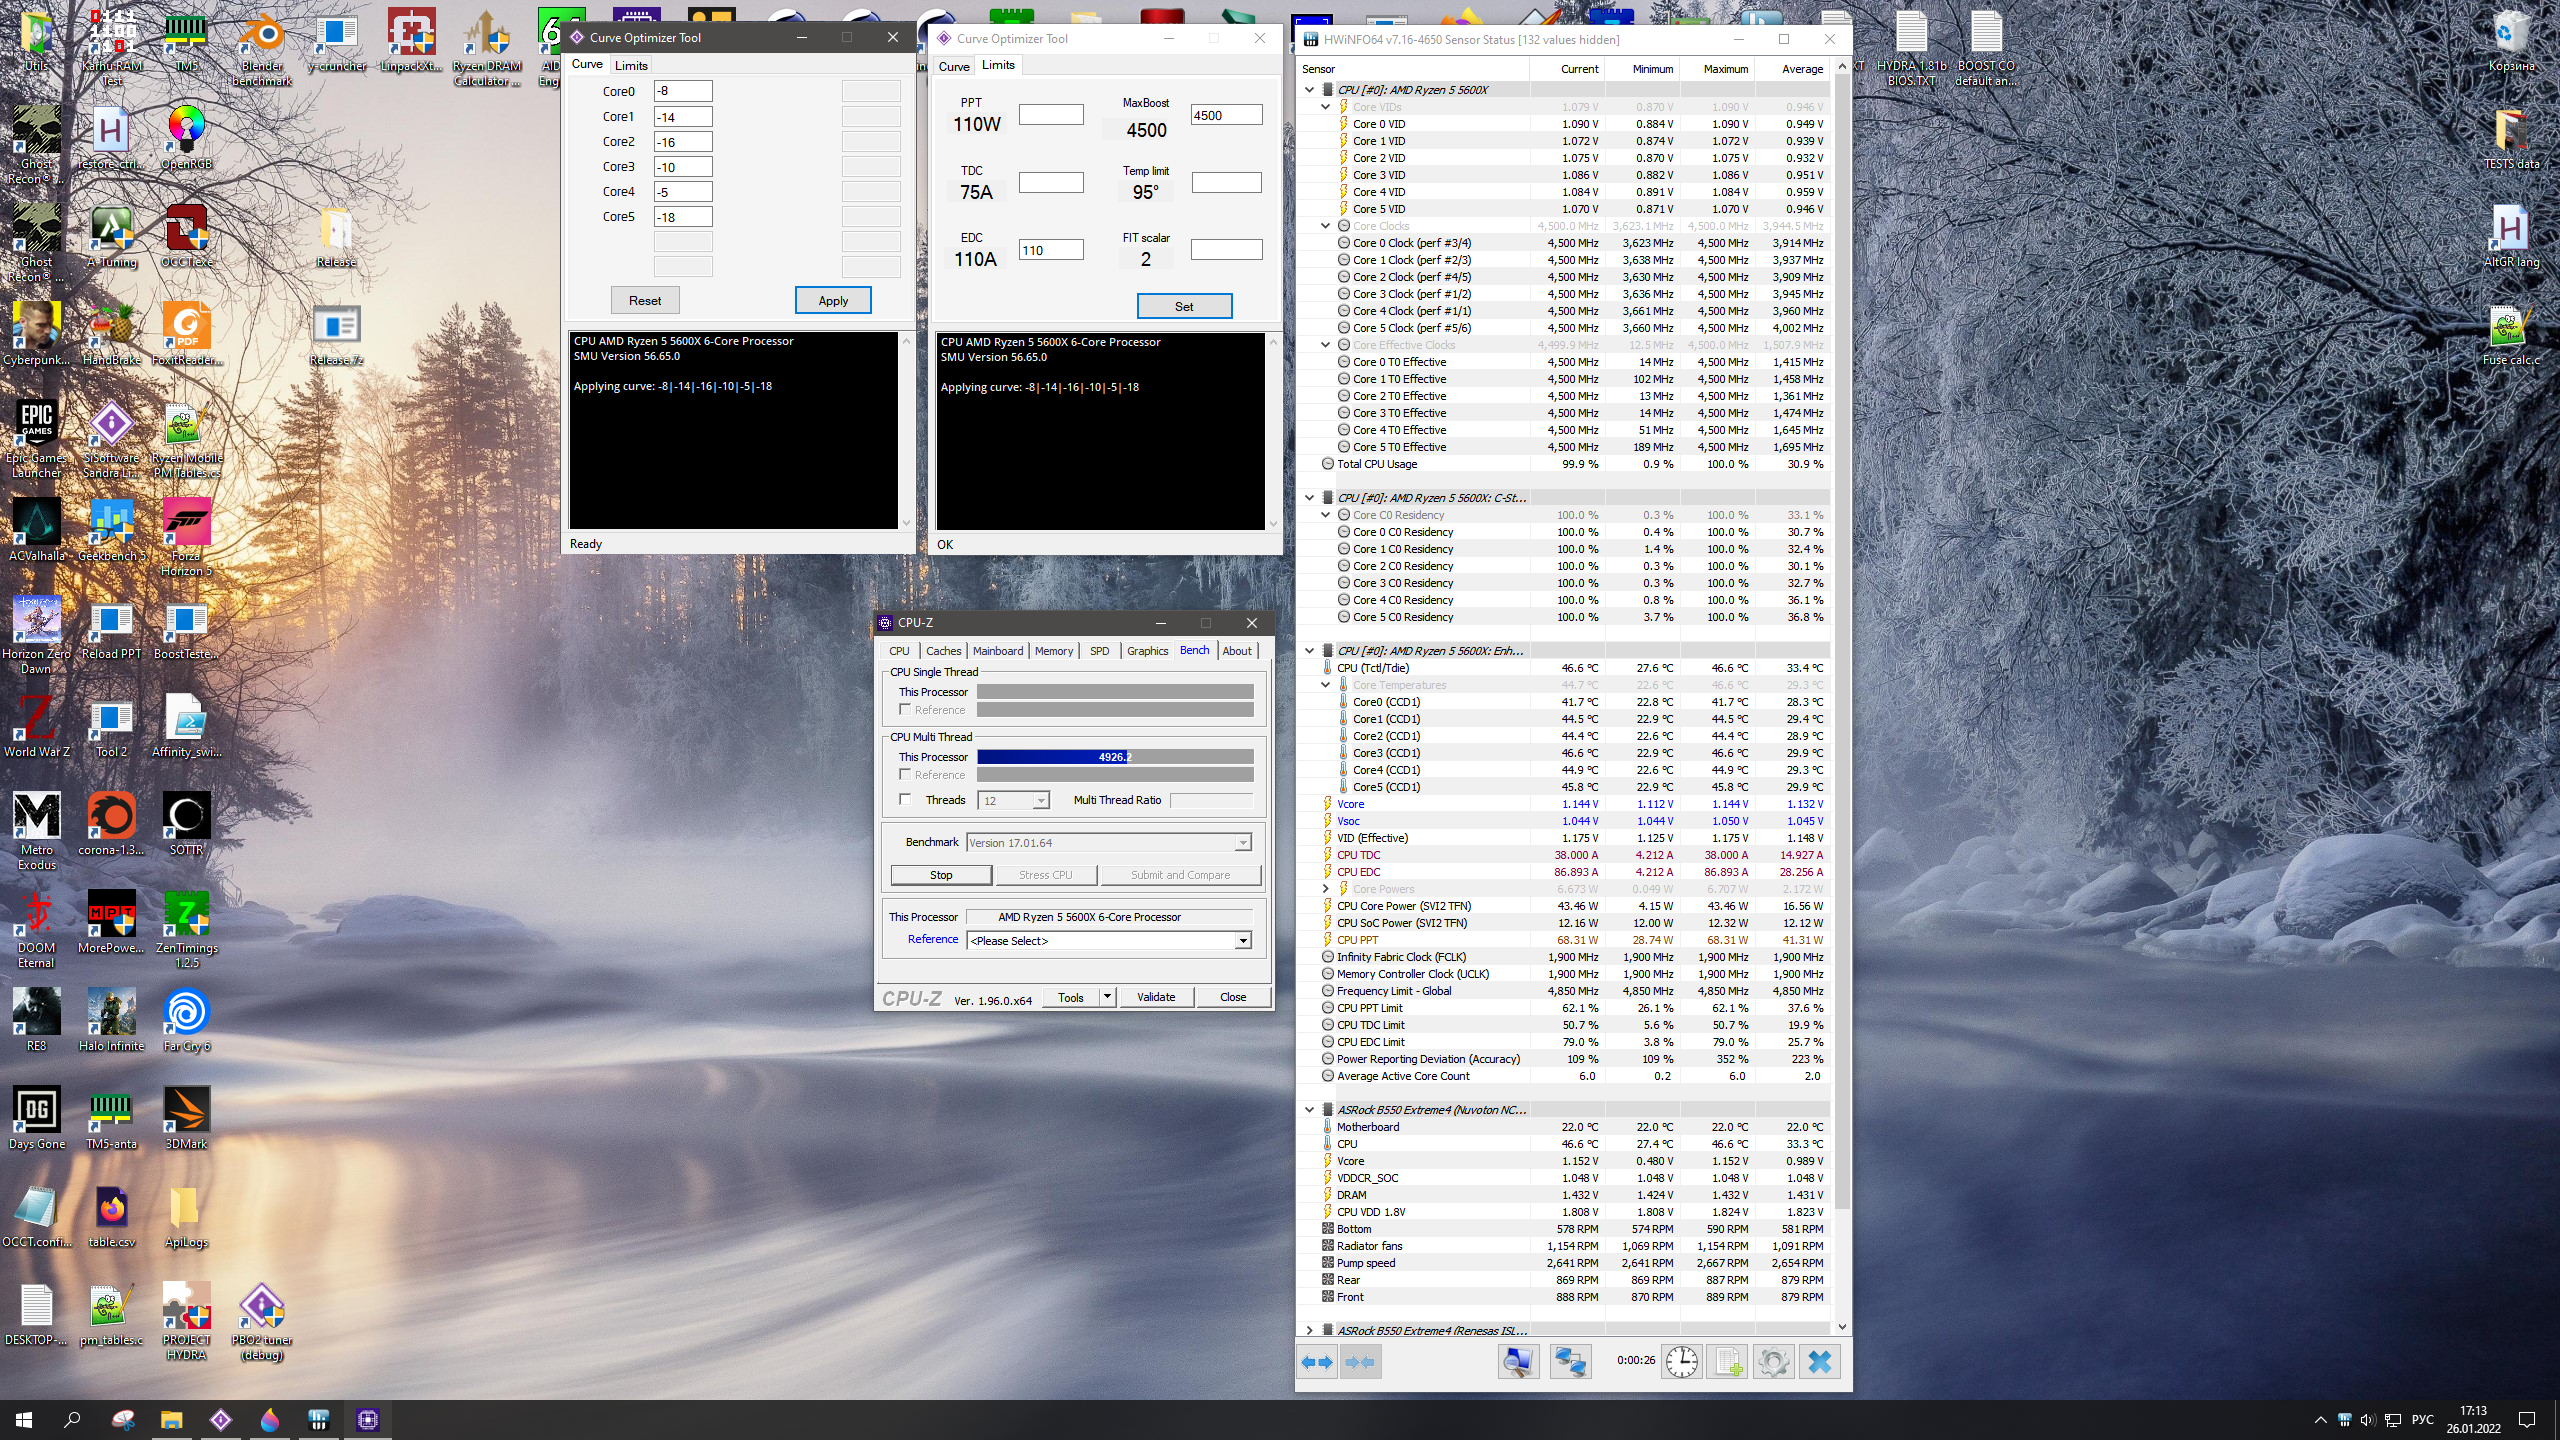The width and height of the screenshot is (2560, 1440).
Task: Enable Reference checkbox under CPU Single Thread
Action: coord(905,710)
